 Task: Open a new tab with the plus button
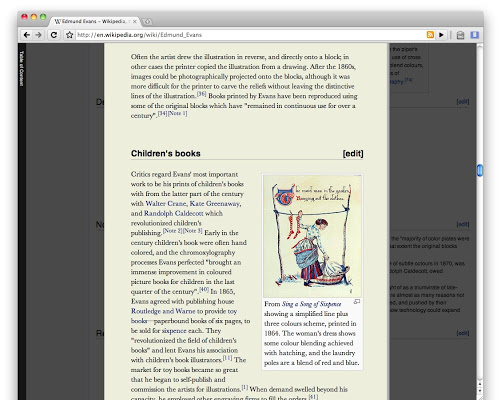[147, 22]
